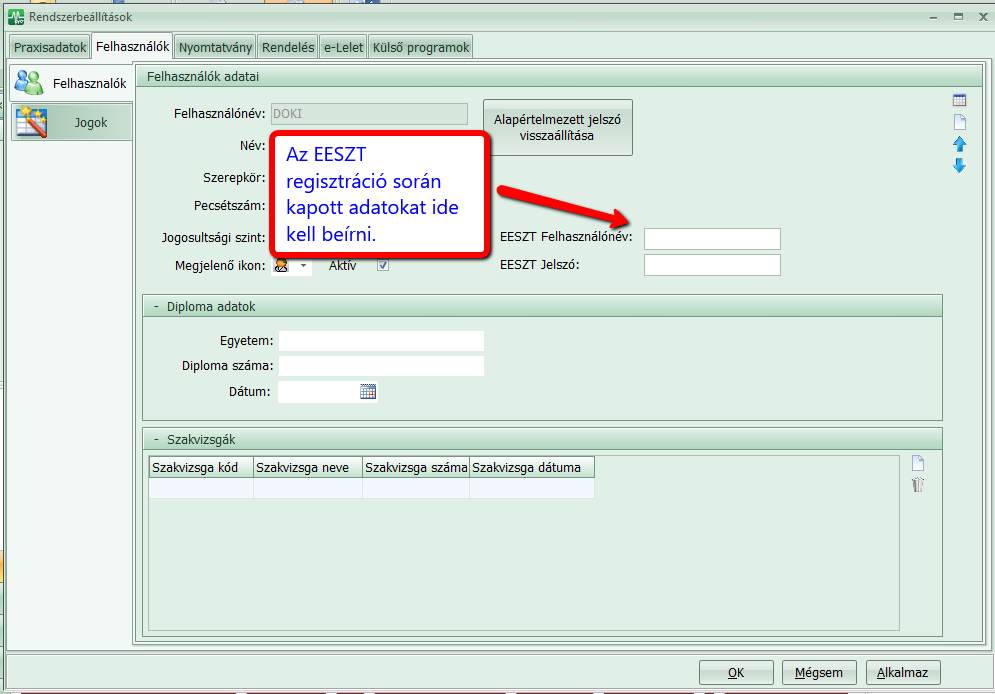Click the blue up arrow icon

[x=959, y=144]
